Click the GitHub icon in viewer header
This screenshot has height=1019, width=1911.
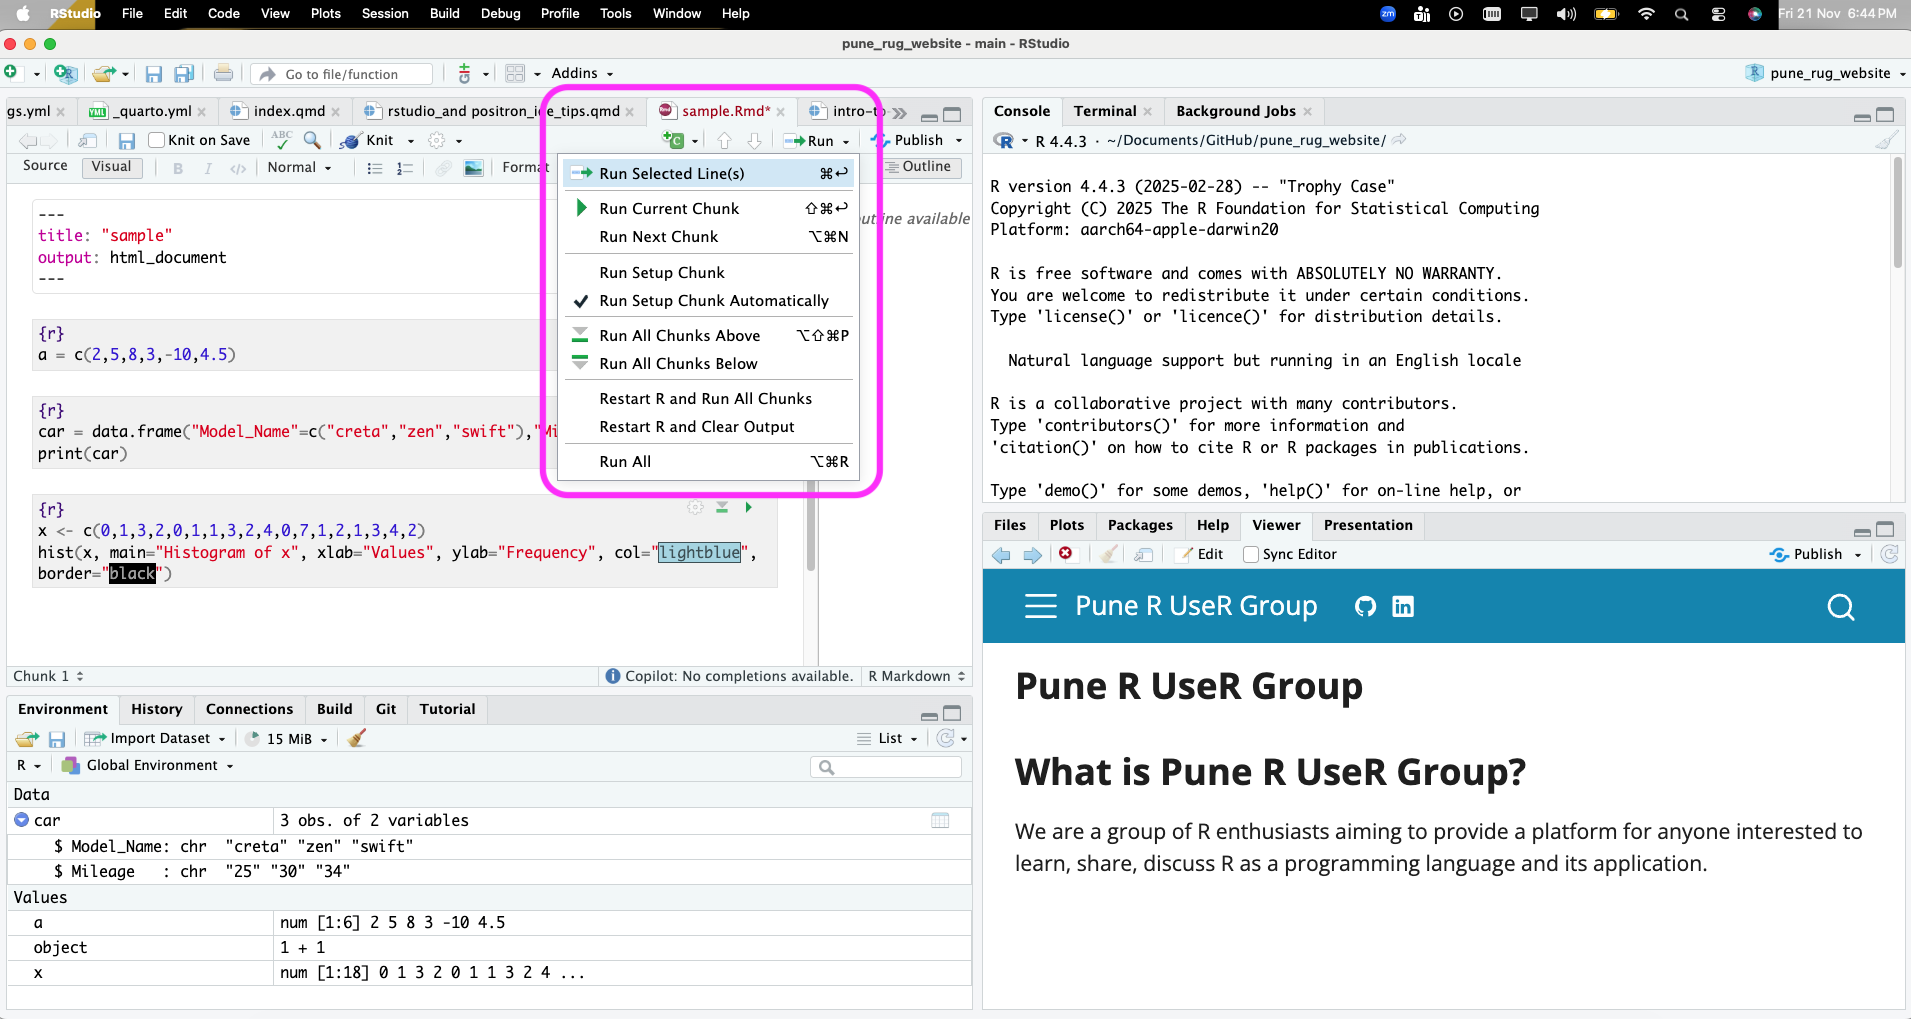1365,607
